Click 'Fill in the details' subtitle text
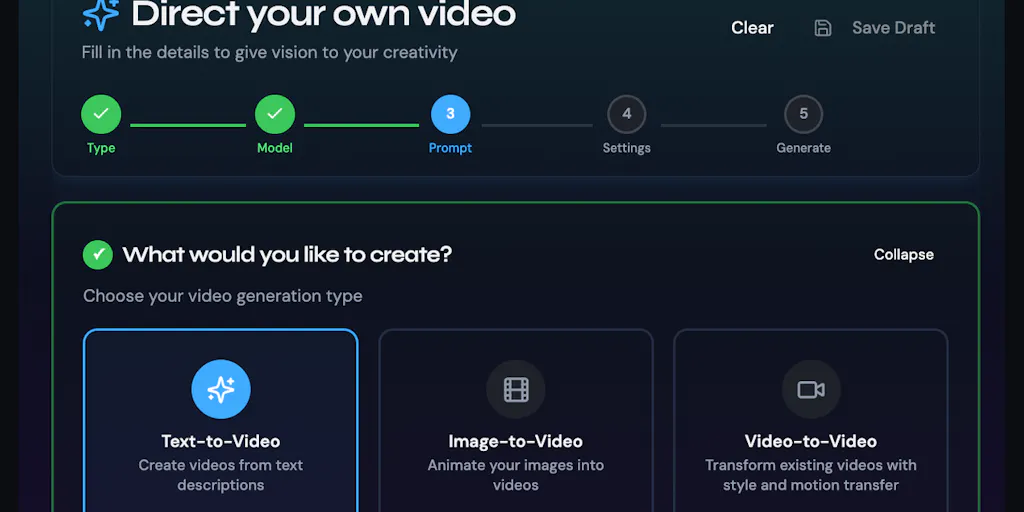Image resolution: width=1024 pixels, height=512 pixels. (x=269, y=52)
